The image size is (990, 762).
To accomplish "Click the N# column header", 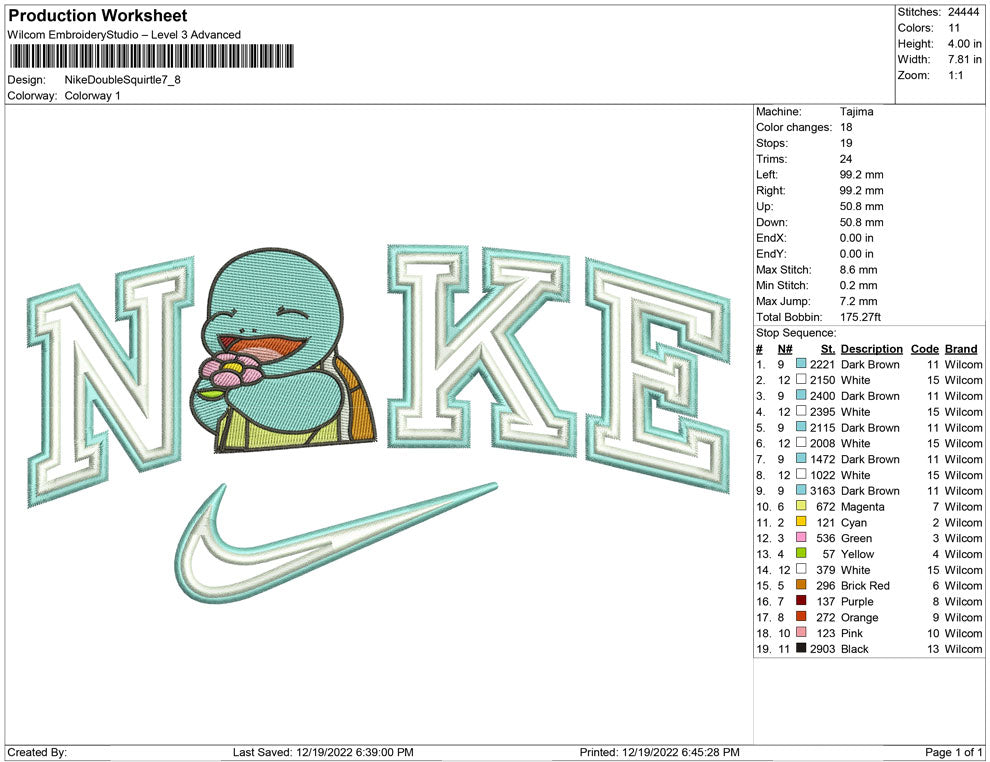I will pos(785,348).
